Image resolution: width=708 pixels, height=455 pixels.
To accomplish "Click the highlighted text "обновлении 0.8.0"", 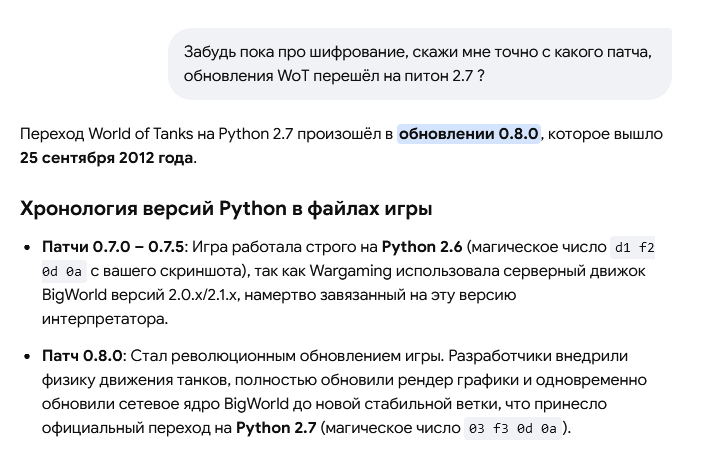I will click(469, 134).
